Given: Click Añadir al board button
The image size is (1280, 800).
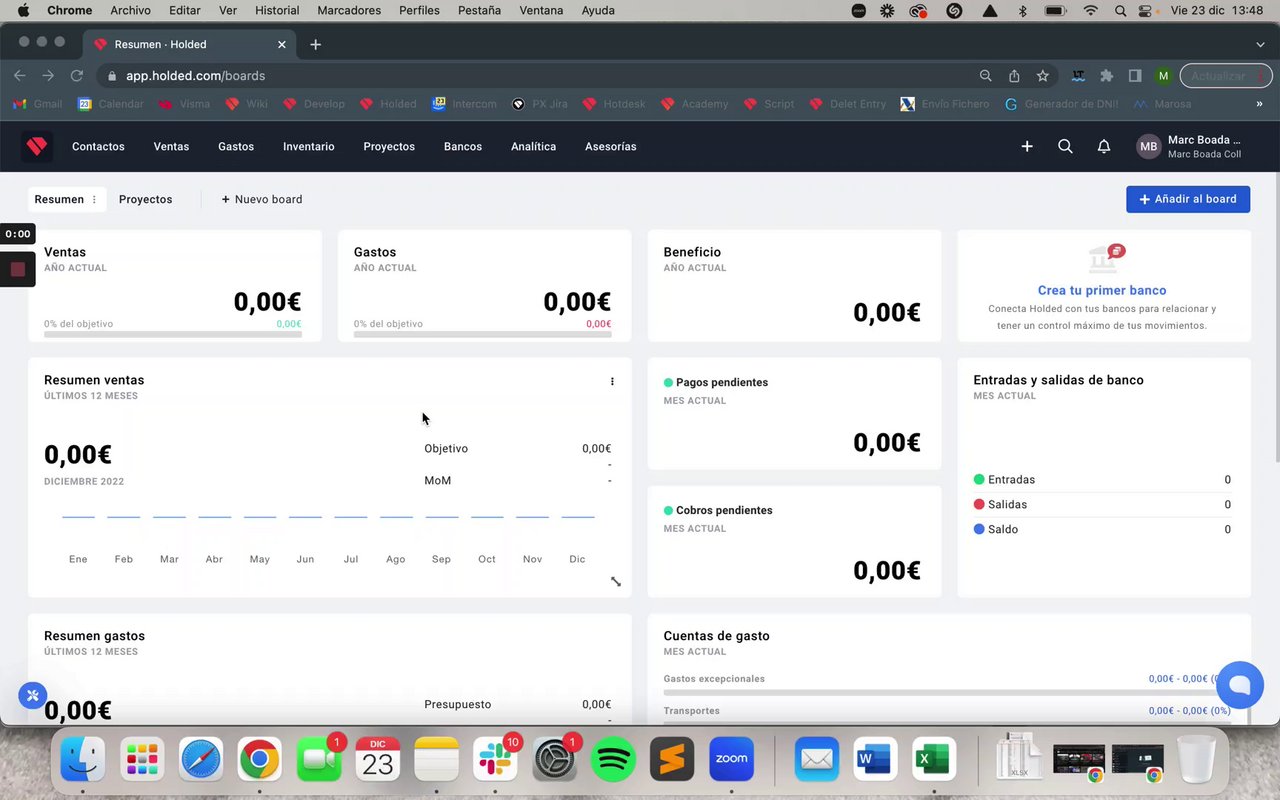Looking at the screenshot, I should (x=1188, y=199).
